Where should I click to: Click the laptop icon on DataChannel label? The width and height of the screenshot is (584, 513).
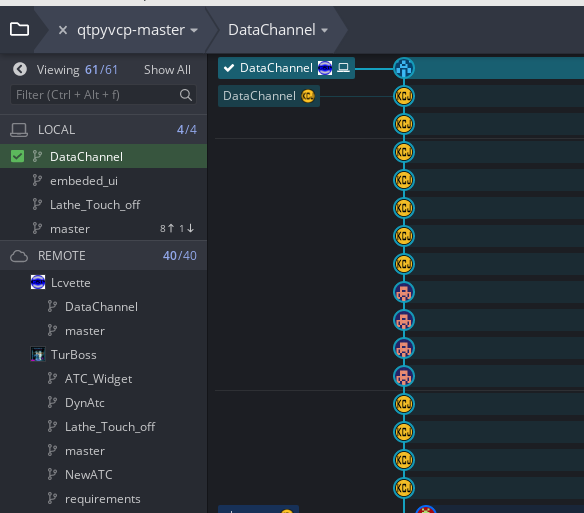pyautogui.click(x=343, y=68)
